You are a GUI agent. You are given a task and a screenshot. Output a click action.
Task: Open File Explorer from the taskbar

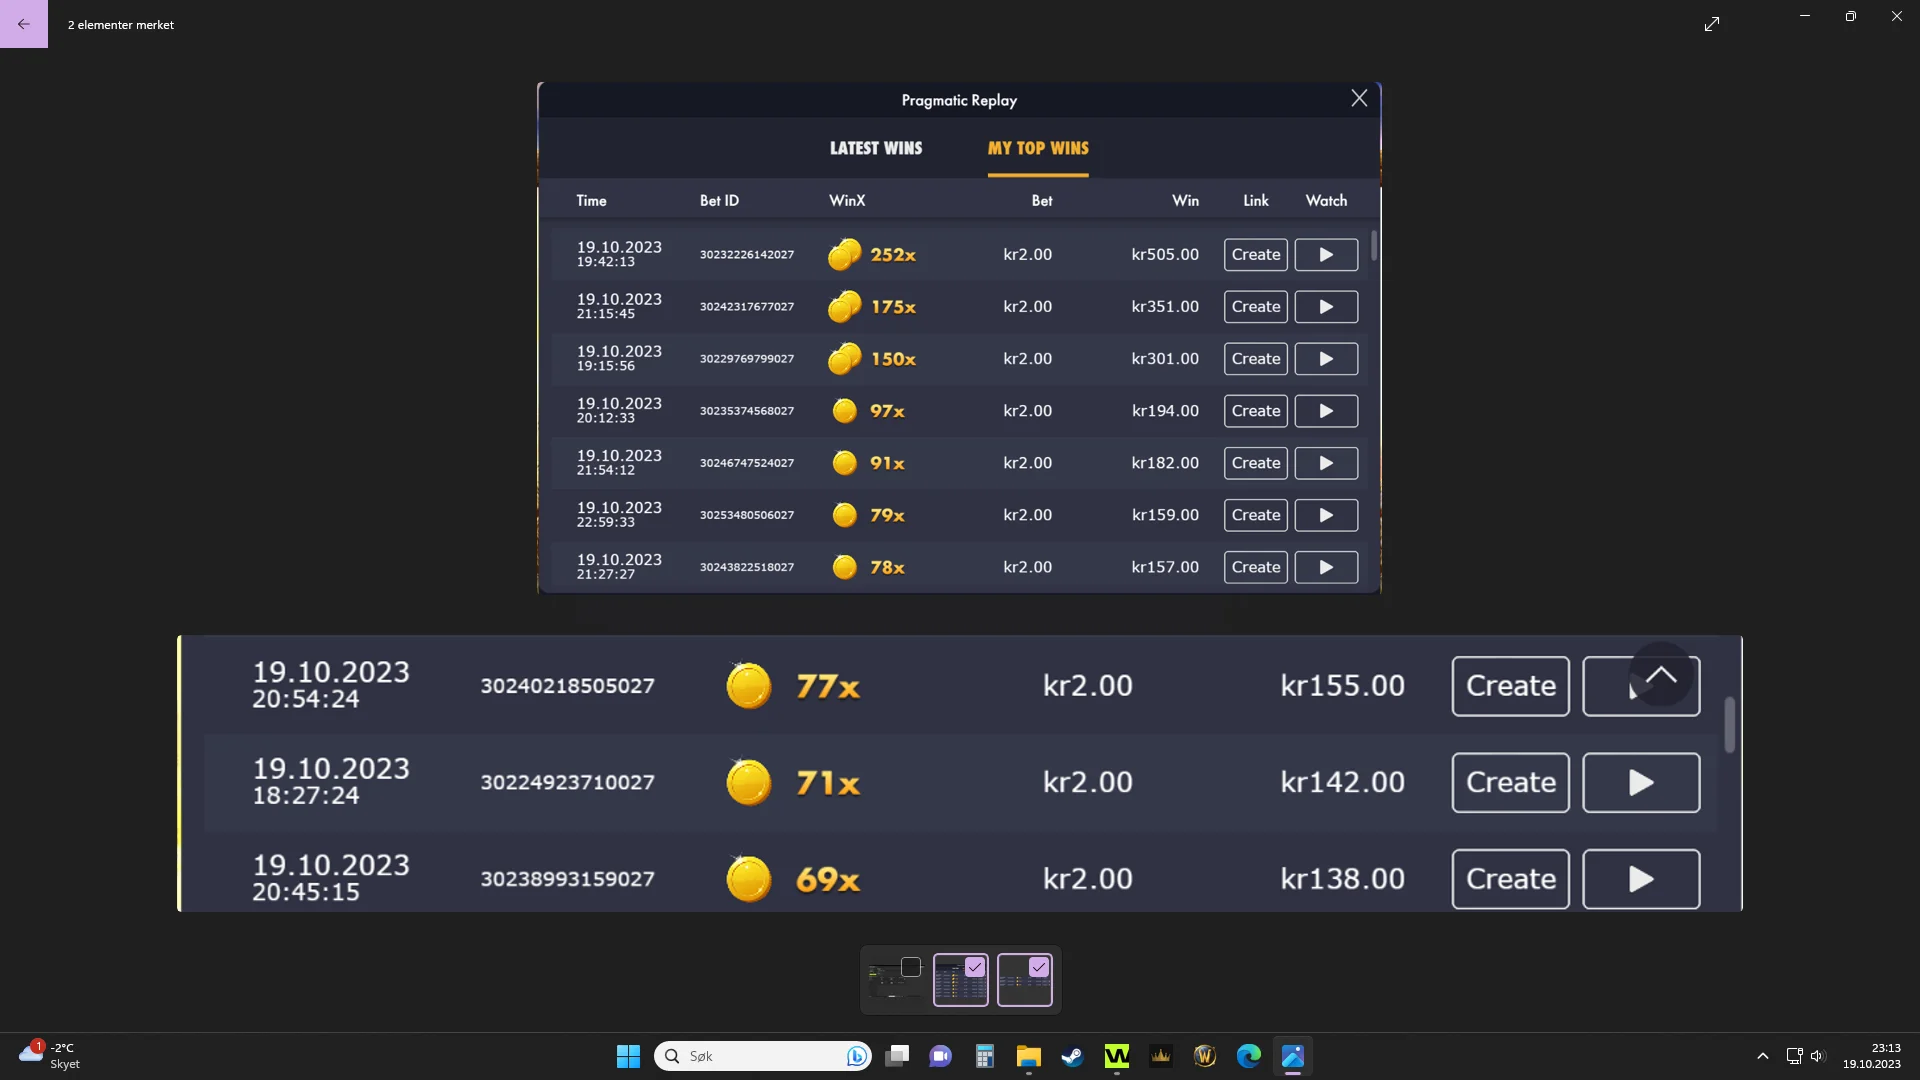pyautogui.click(x=1029, y=1056)
